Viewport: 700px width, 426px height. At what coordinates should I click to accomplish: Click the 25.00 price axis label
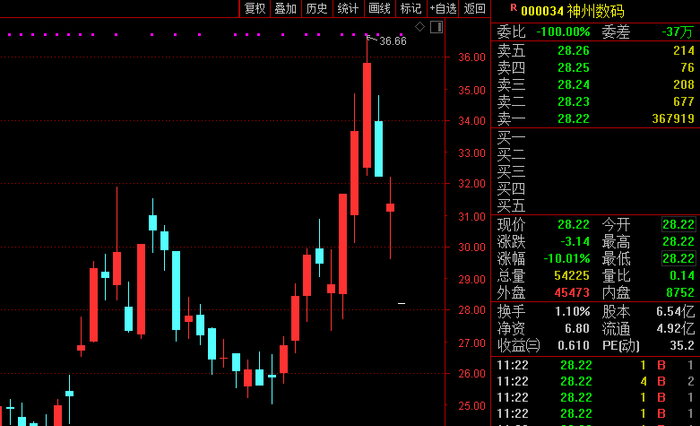pyautogui.click(x=472, y=405)
